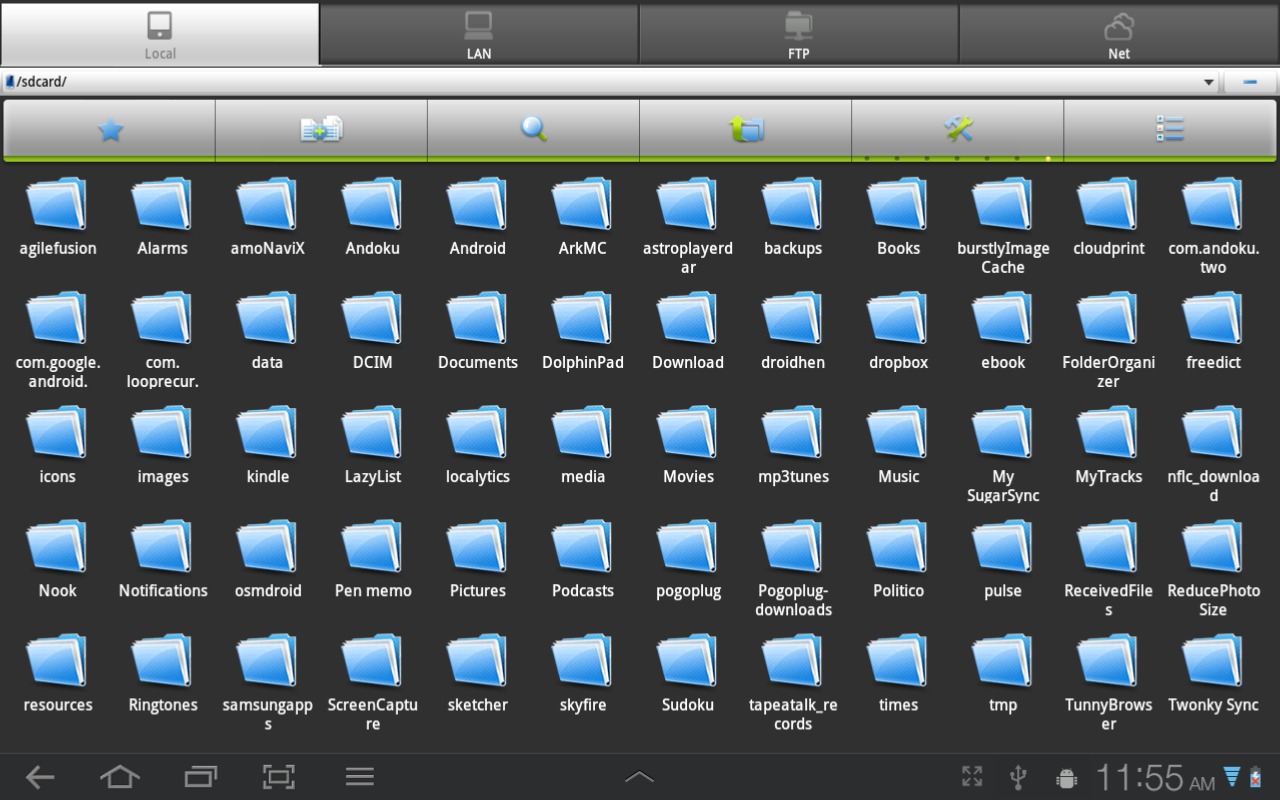Open the nflc_download folder

click(1213, 454)
